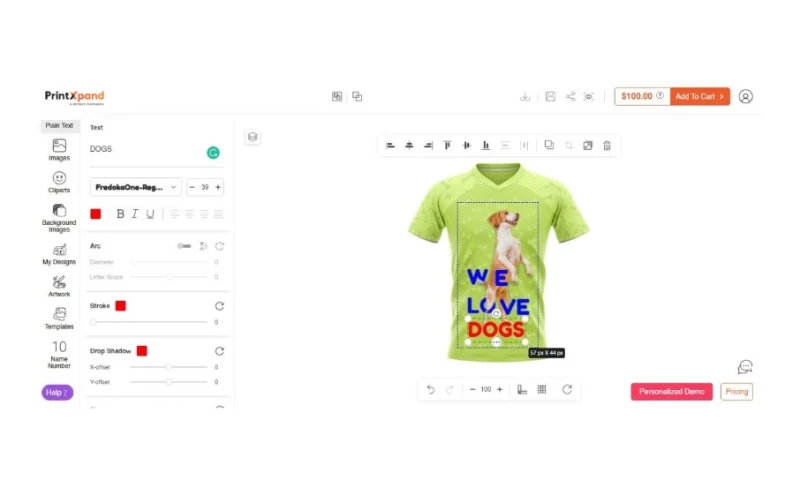Delete the selected object
The image size is (800, 480).
coord(607,145)
